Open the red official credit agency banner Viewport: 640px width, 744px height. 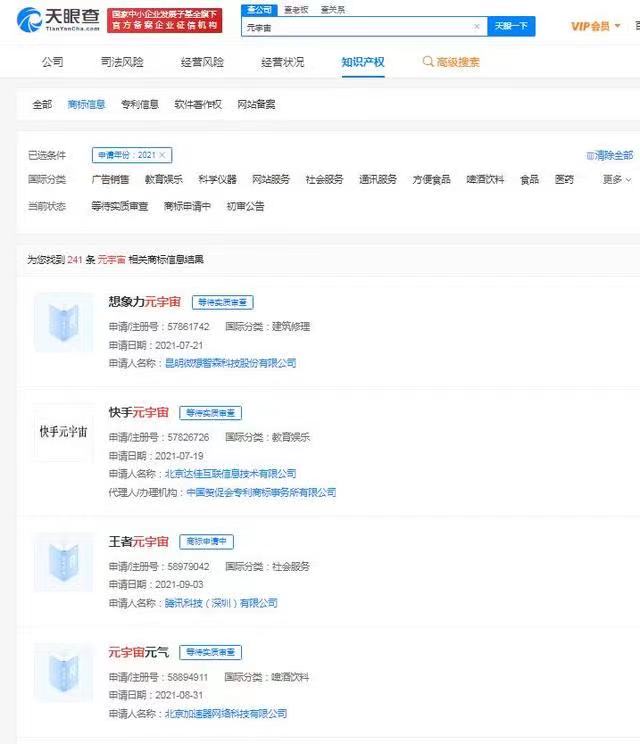click(x=165, y=20)
